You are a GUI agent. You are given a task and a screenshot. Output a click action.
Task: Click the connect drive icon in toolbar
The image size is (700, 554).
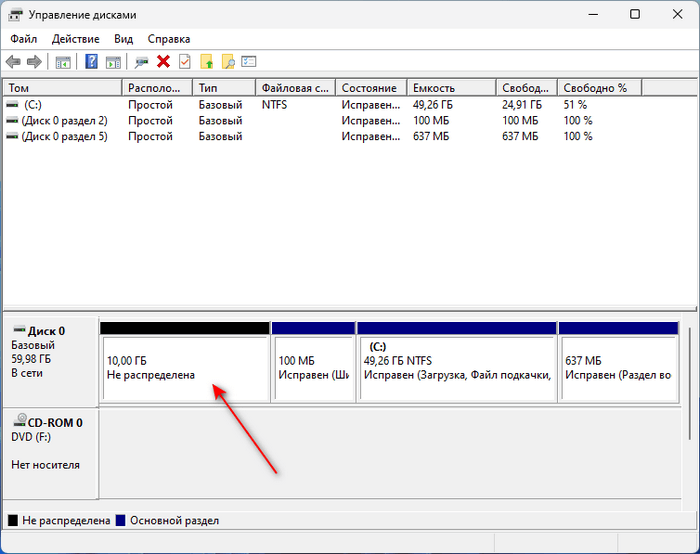(x=142, y=62)
